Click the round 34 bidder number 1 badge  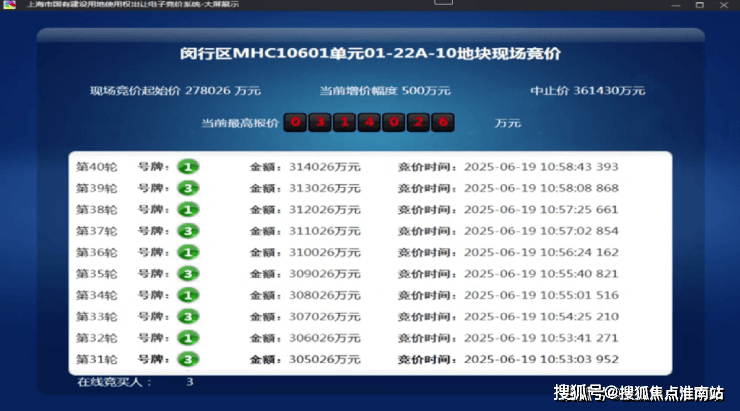[188, 295]
